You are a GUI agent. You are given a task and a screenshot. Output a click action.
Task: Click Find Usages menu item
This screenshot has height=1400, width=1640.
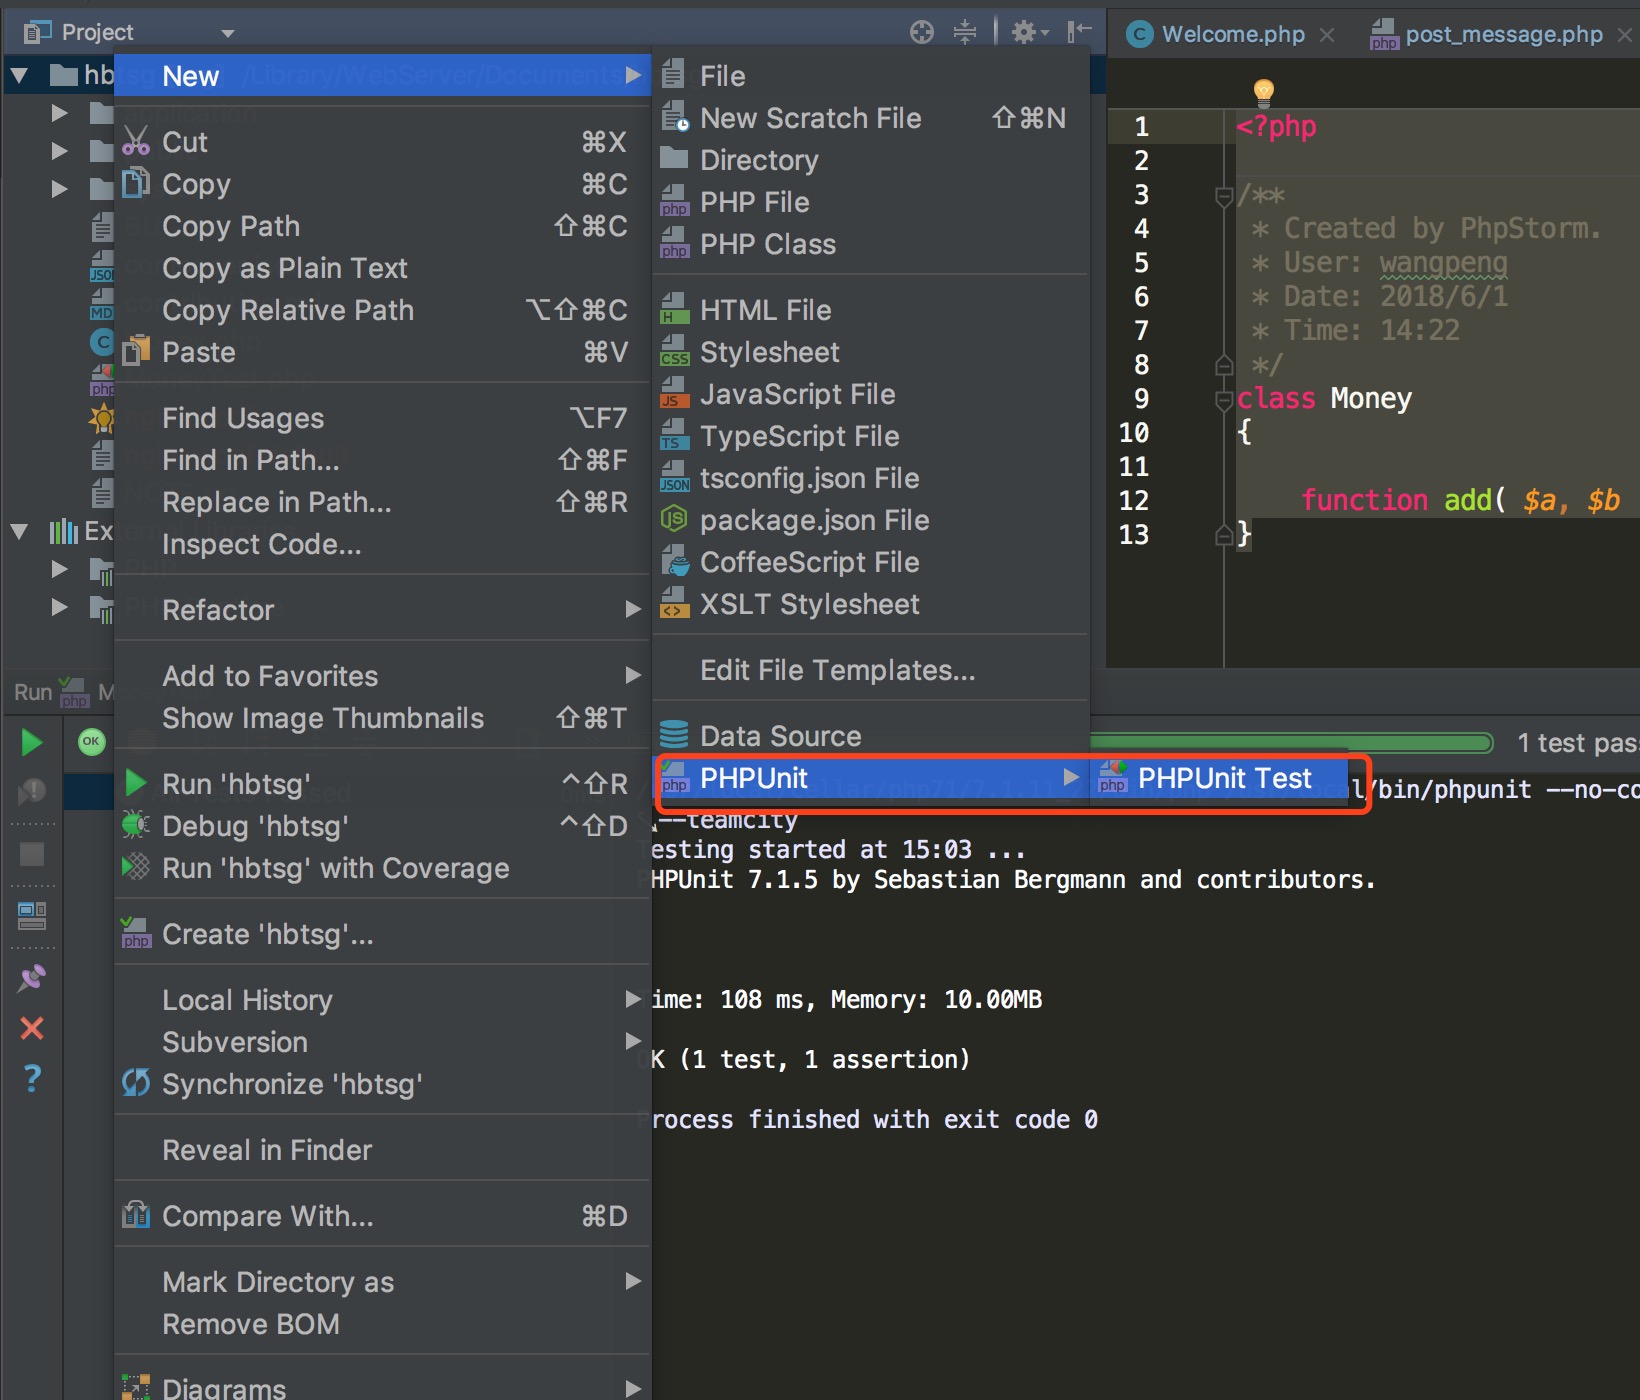(x=382, y=418)
